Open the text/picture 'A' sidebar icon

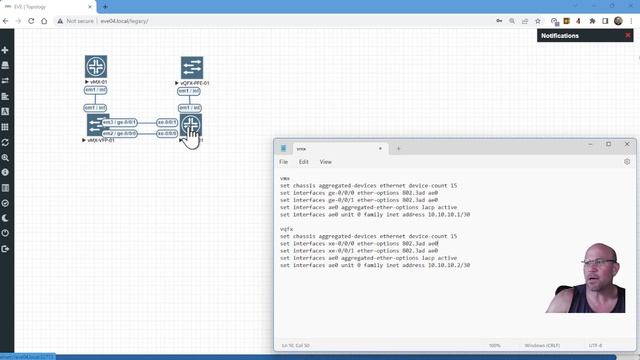click(5, 111)
